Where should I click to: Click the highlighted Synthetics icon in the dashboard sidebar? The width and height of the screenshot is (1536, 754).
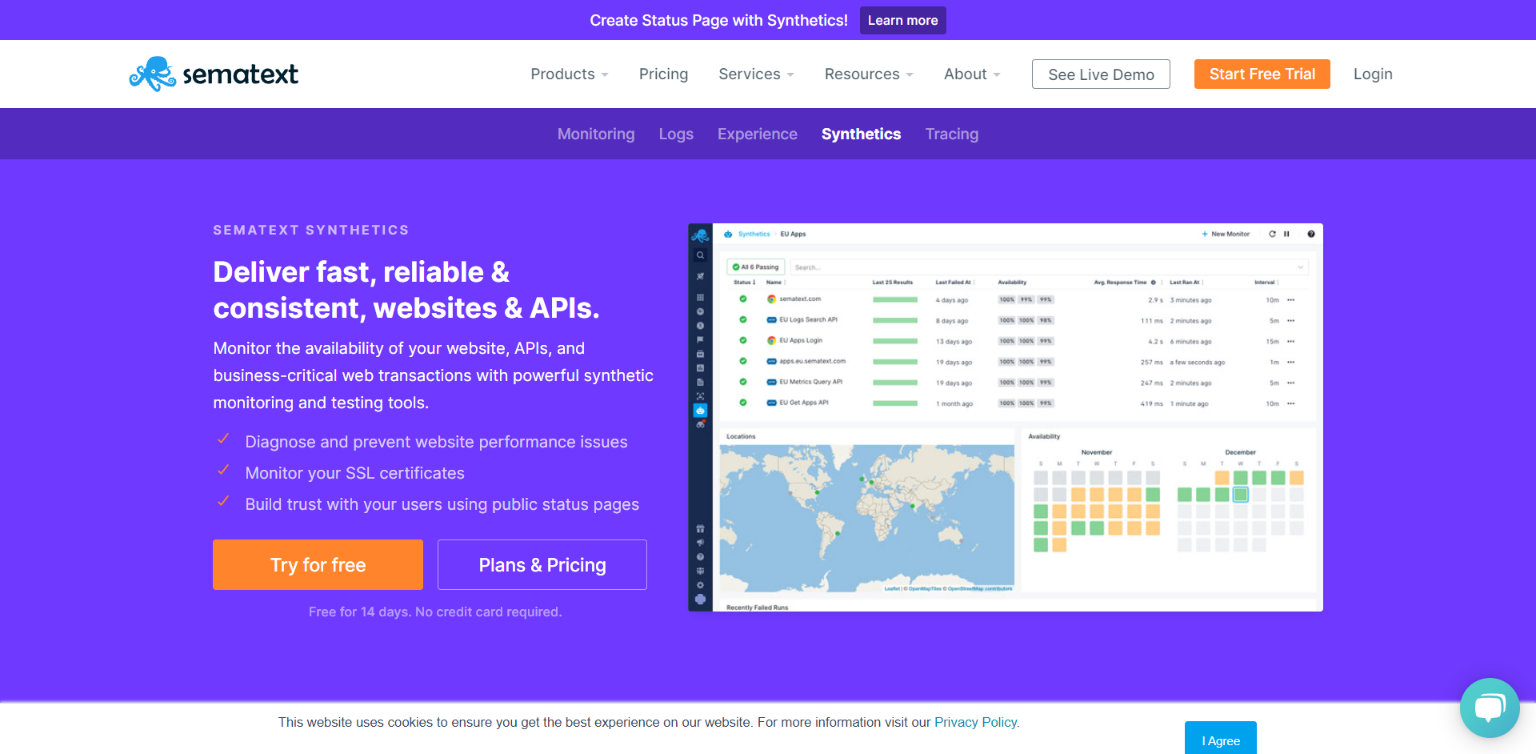(x=700, y=410)
